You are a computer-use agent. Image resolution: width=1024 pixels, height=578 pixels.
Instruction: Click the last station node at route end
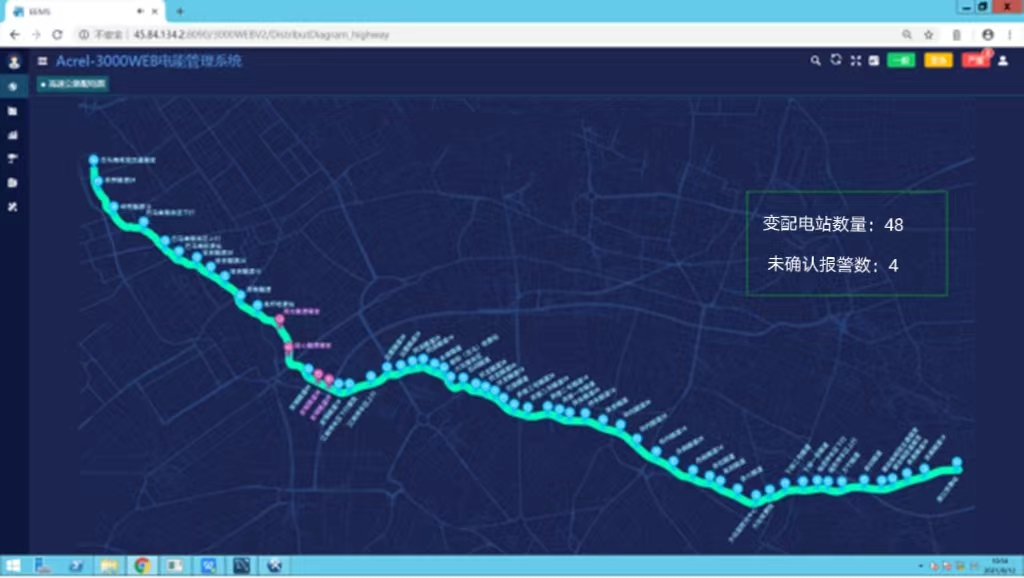pyautogui.click(x=957, y=462)
